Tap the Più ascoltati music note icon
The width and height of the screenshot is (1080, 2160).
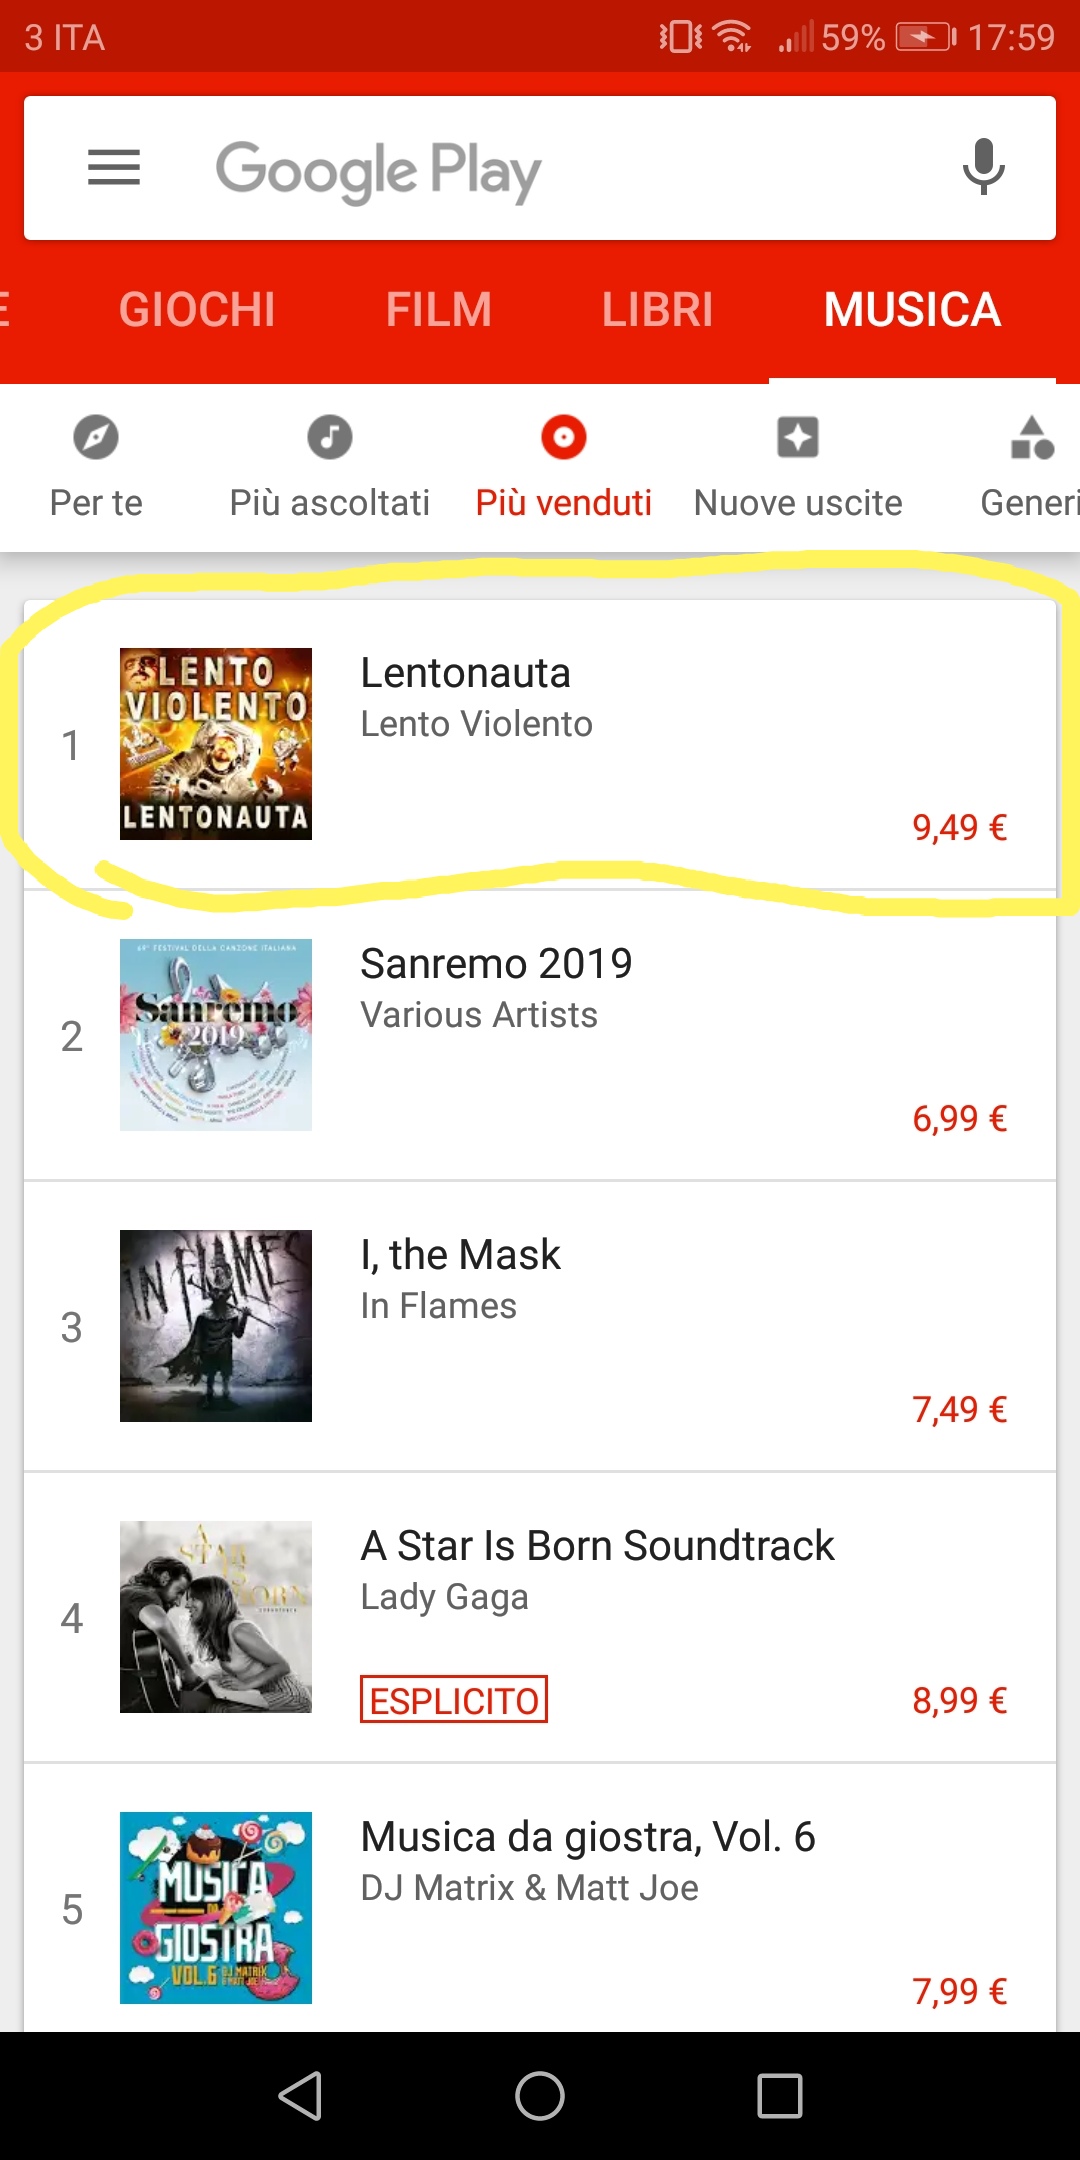click(x=330, y=438)
